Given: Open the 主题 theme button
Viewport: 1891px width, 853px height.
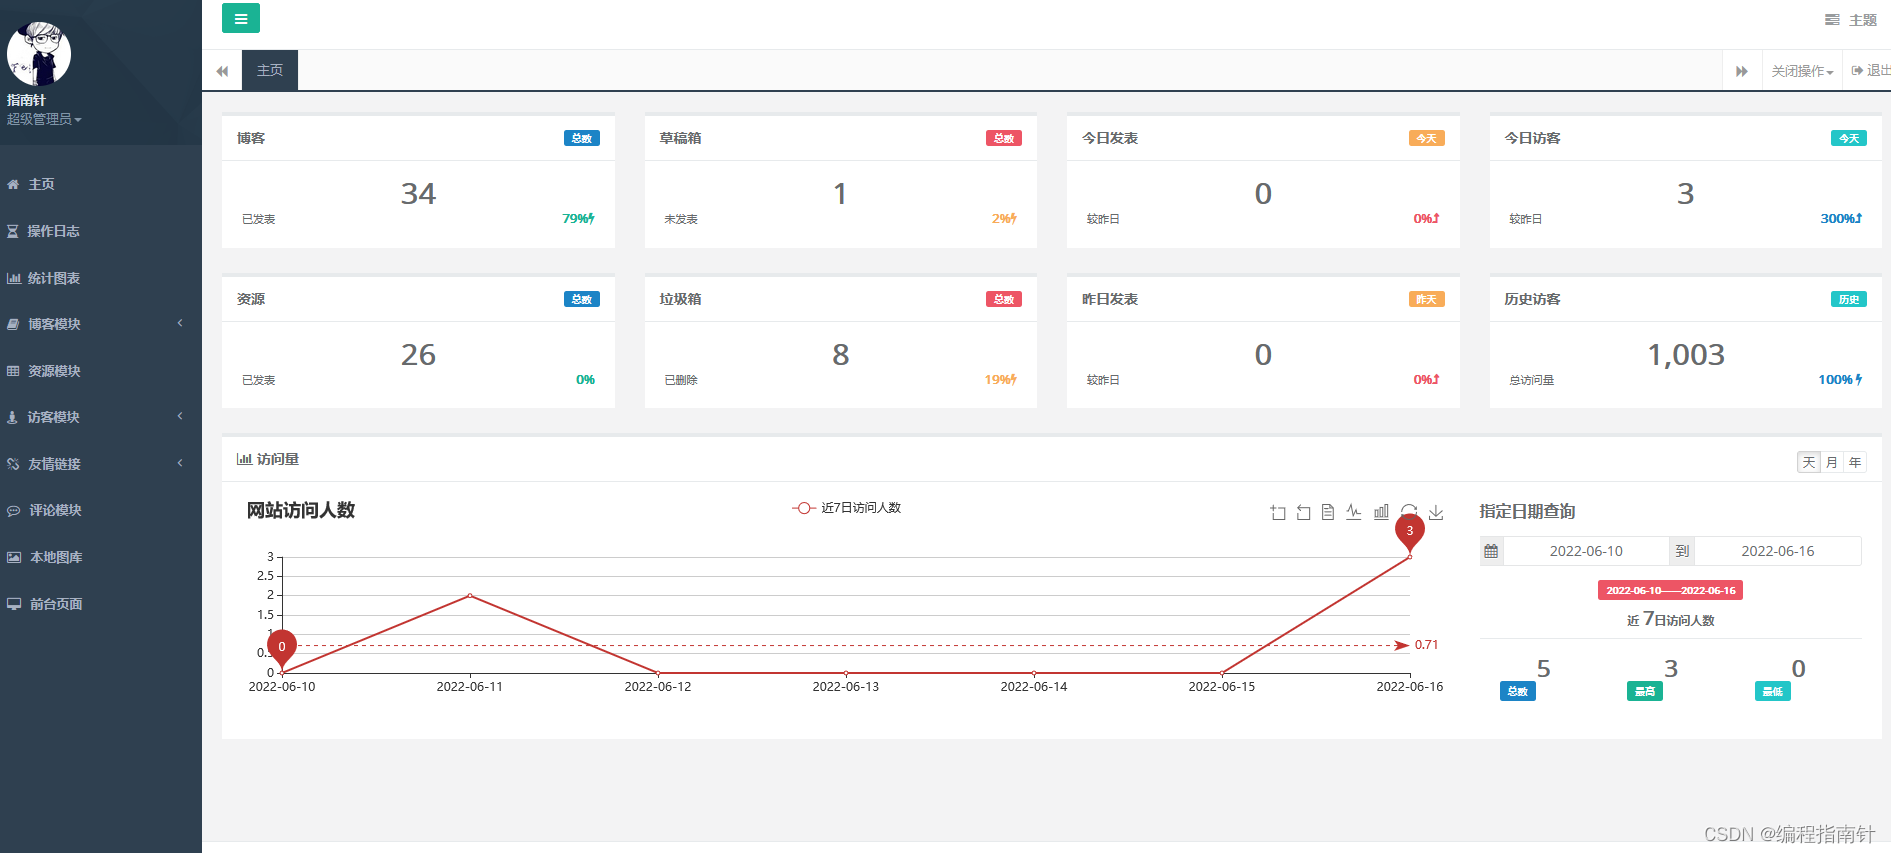Looking at the screenshot, I should [x=1851, y=20].
